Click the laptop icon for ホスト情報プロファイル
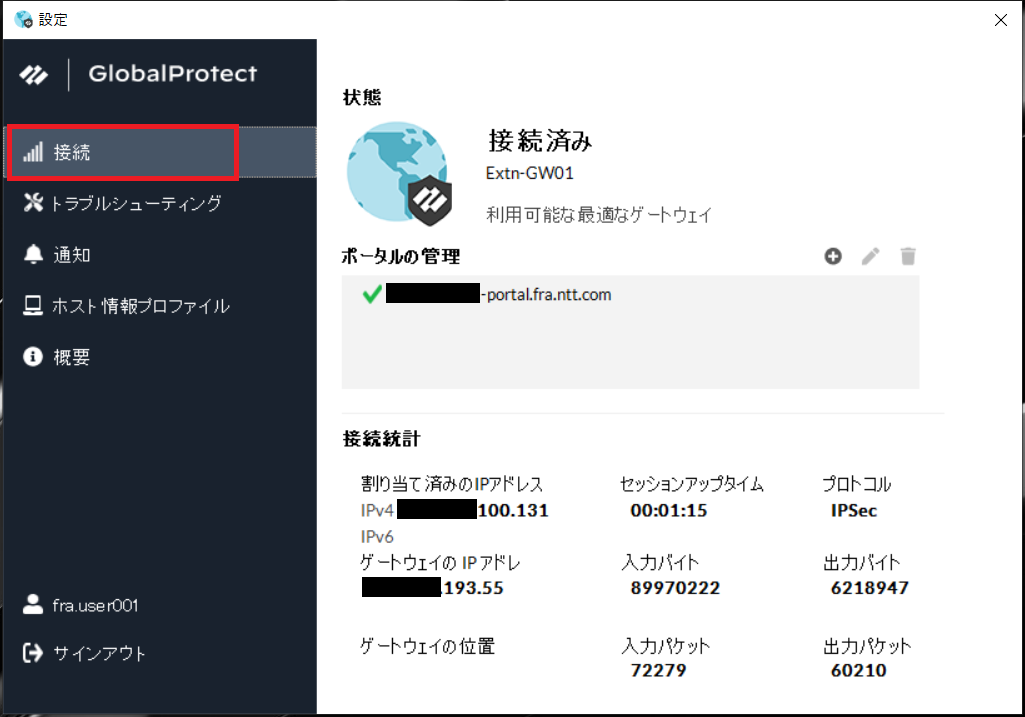 point(33,306)
